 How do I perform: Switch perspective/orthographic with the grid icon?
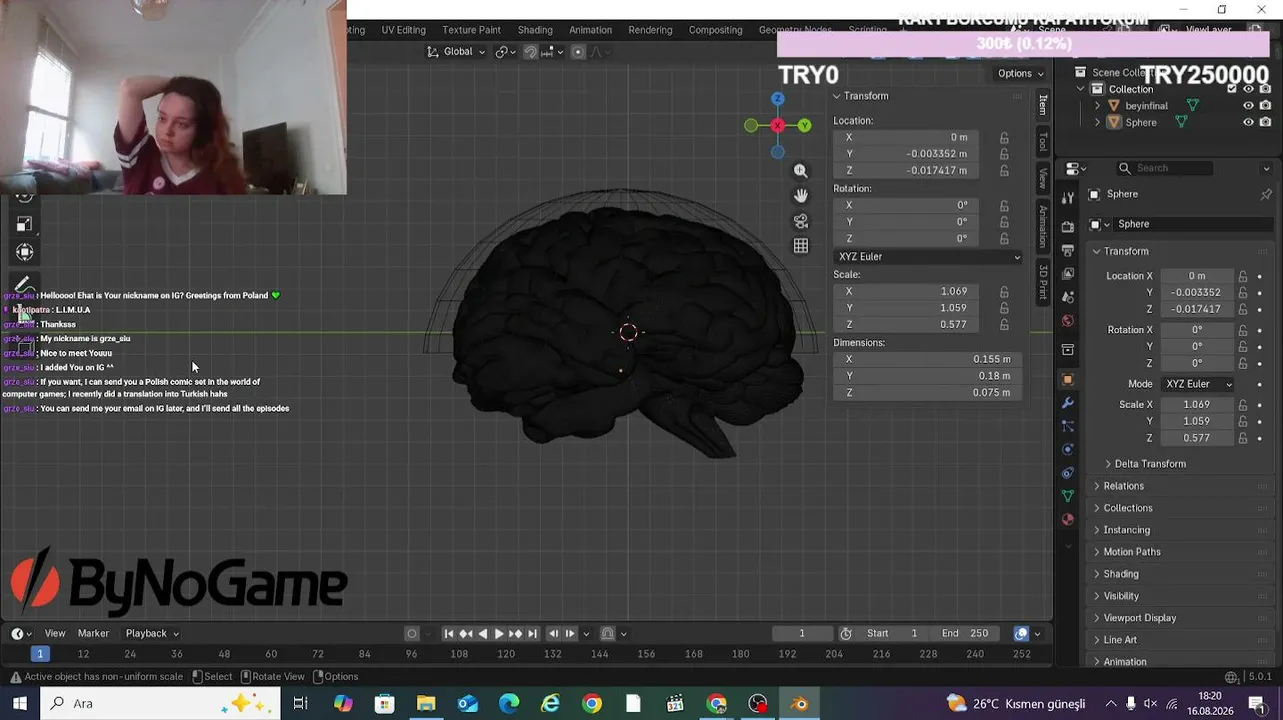point(800,246)
